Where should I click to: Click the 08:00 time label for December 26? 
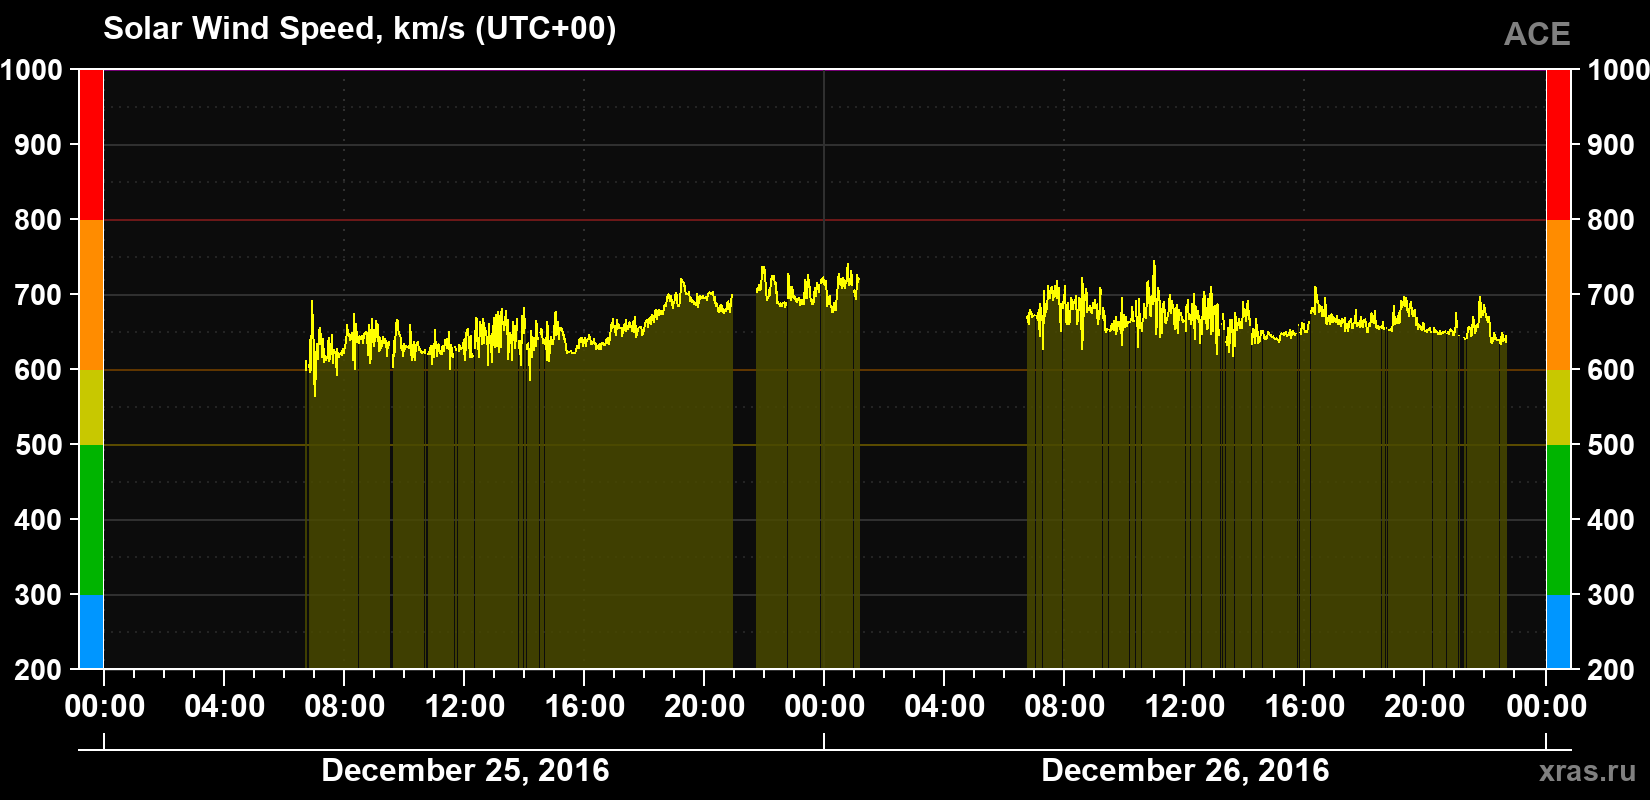point(1065,707)
